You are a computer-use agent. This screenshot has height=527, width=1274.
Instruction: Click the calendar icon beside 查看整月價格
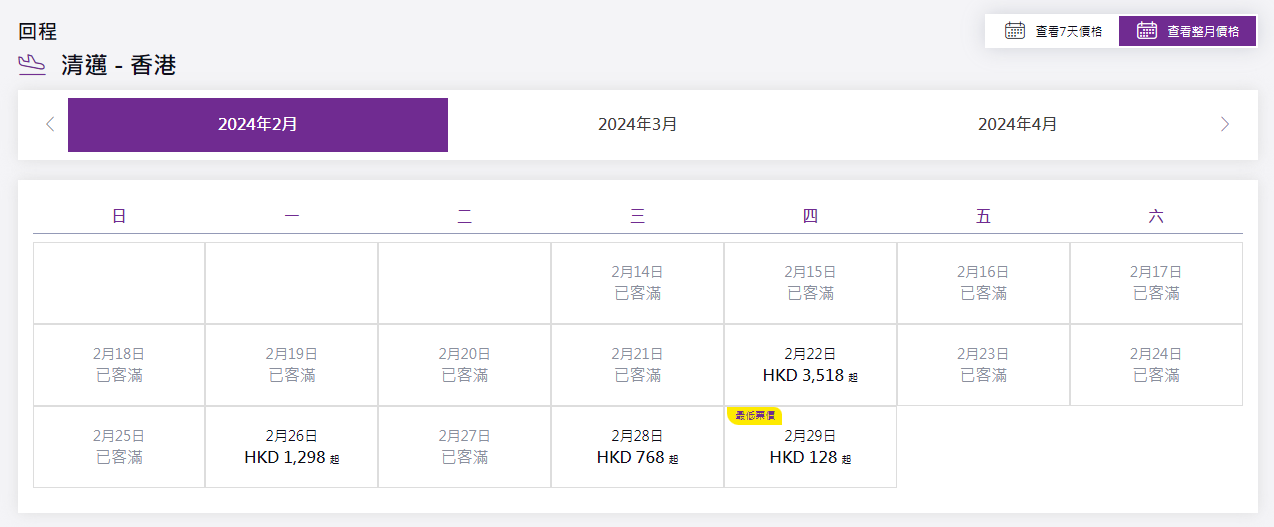pyautogui.click(x=1147, y=30)
